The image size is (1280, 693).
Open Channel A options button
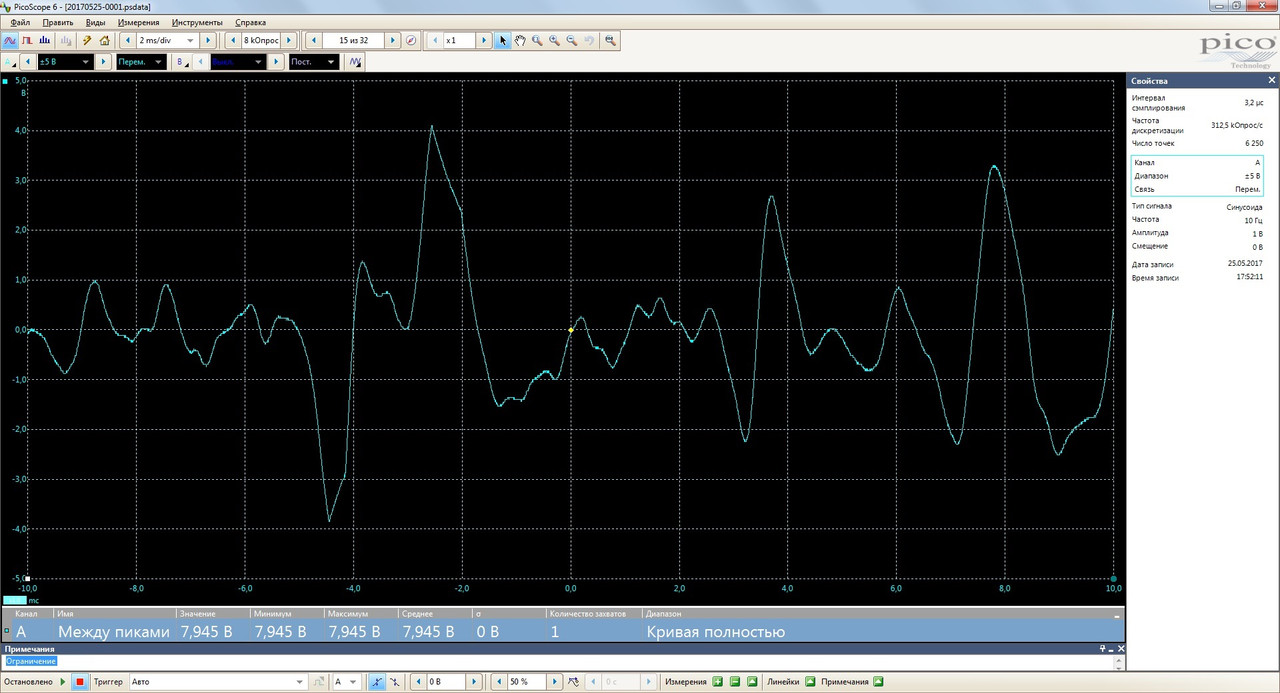click(x=10, y=61)
